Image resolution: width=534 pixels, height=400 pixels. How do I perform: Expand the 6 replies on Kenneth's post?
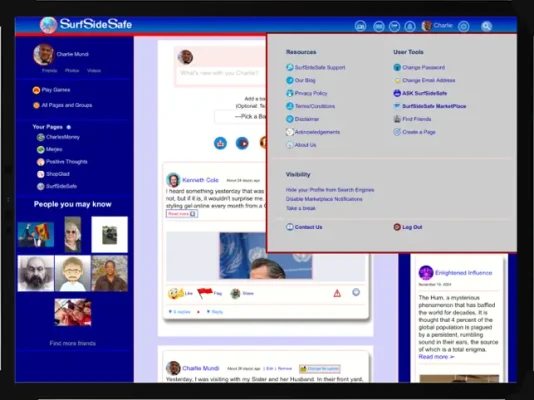[x=179, y=312]
